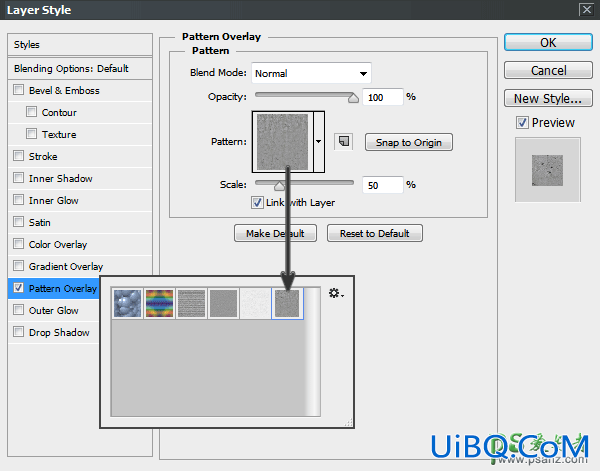Enable the Texture checkbox
This screenshot has width=600, height=471.
[31, 134]
